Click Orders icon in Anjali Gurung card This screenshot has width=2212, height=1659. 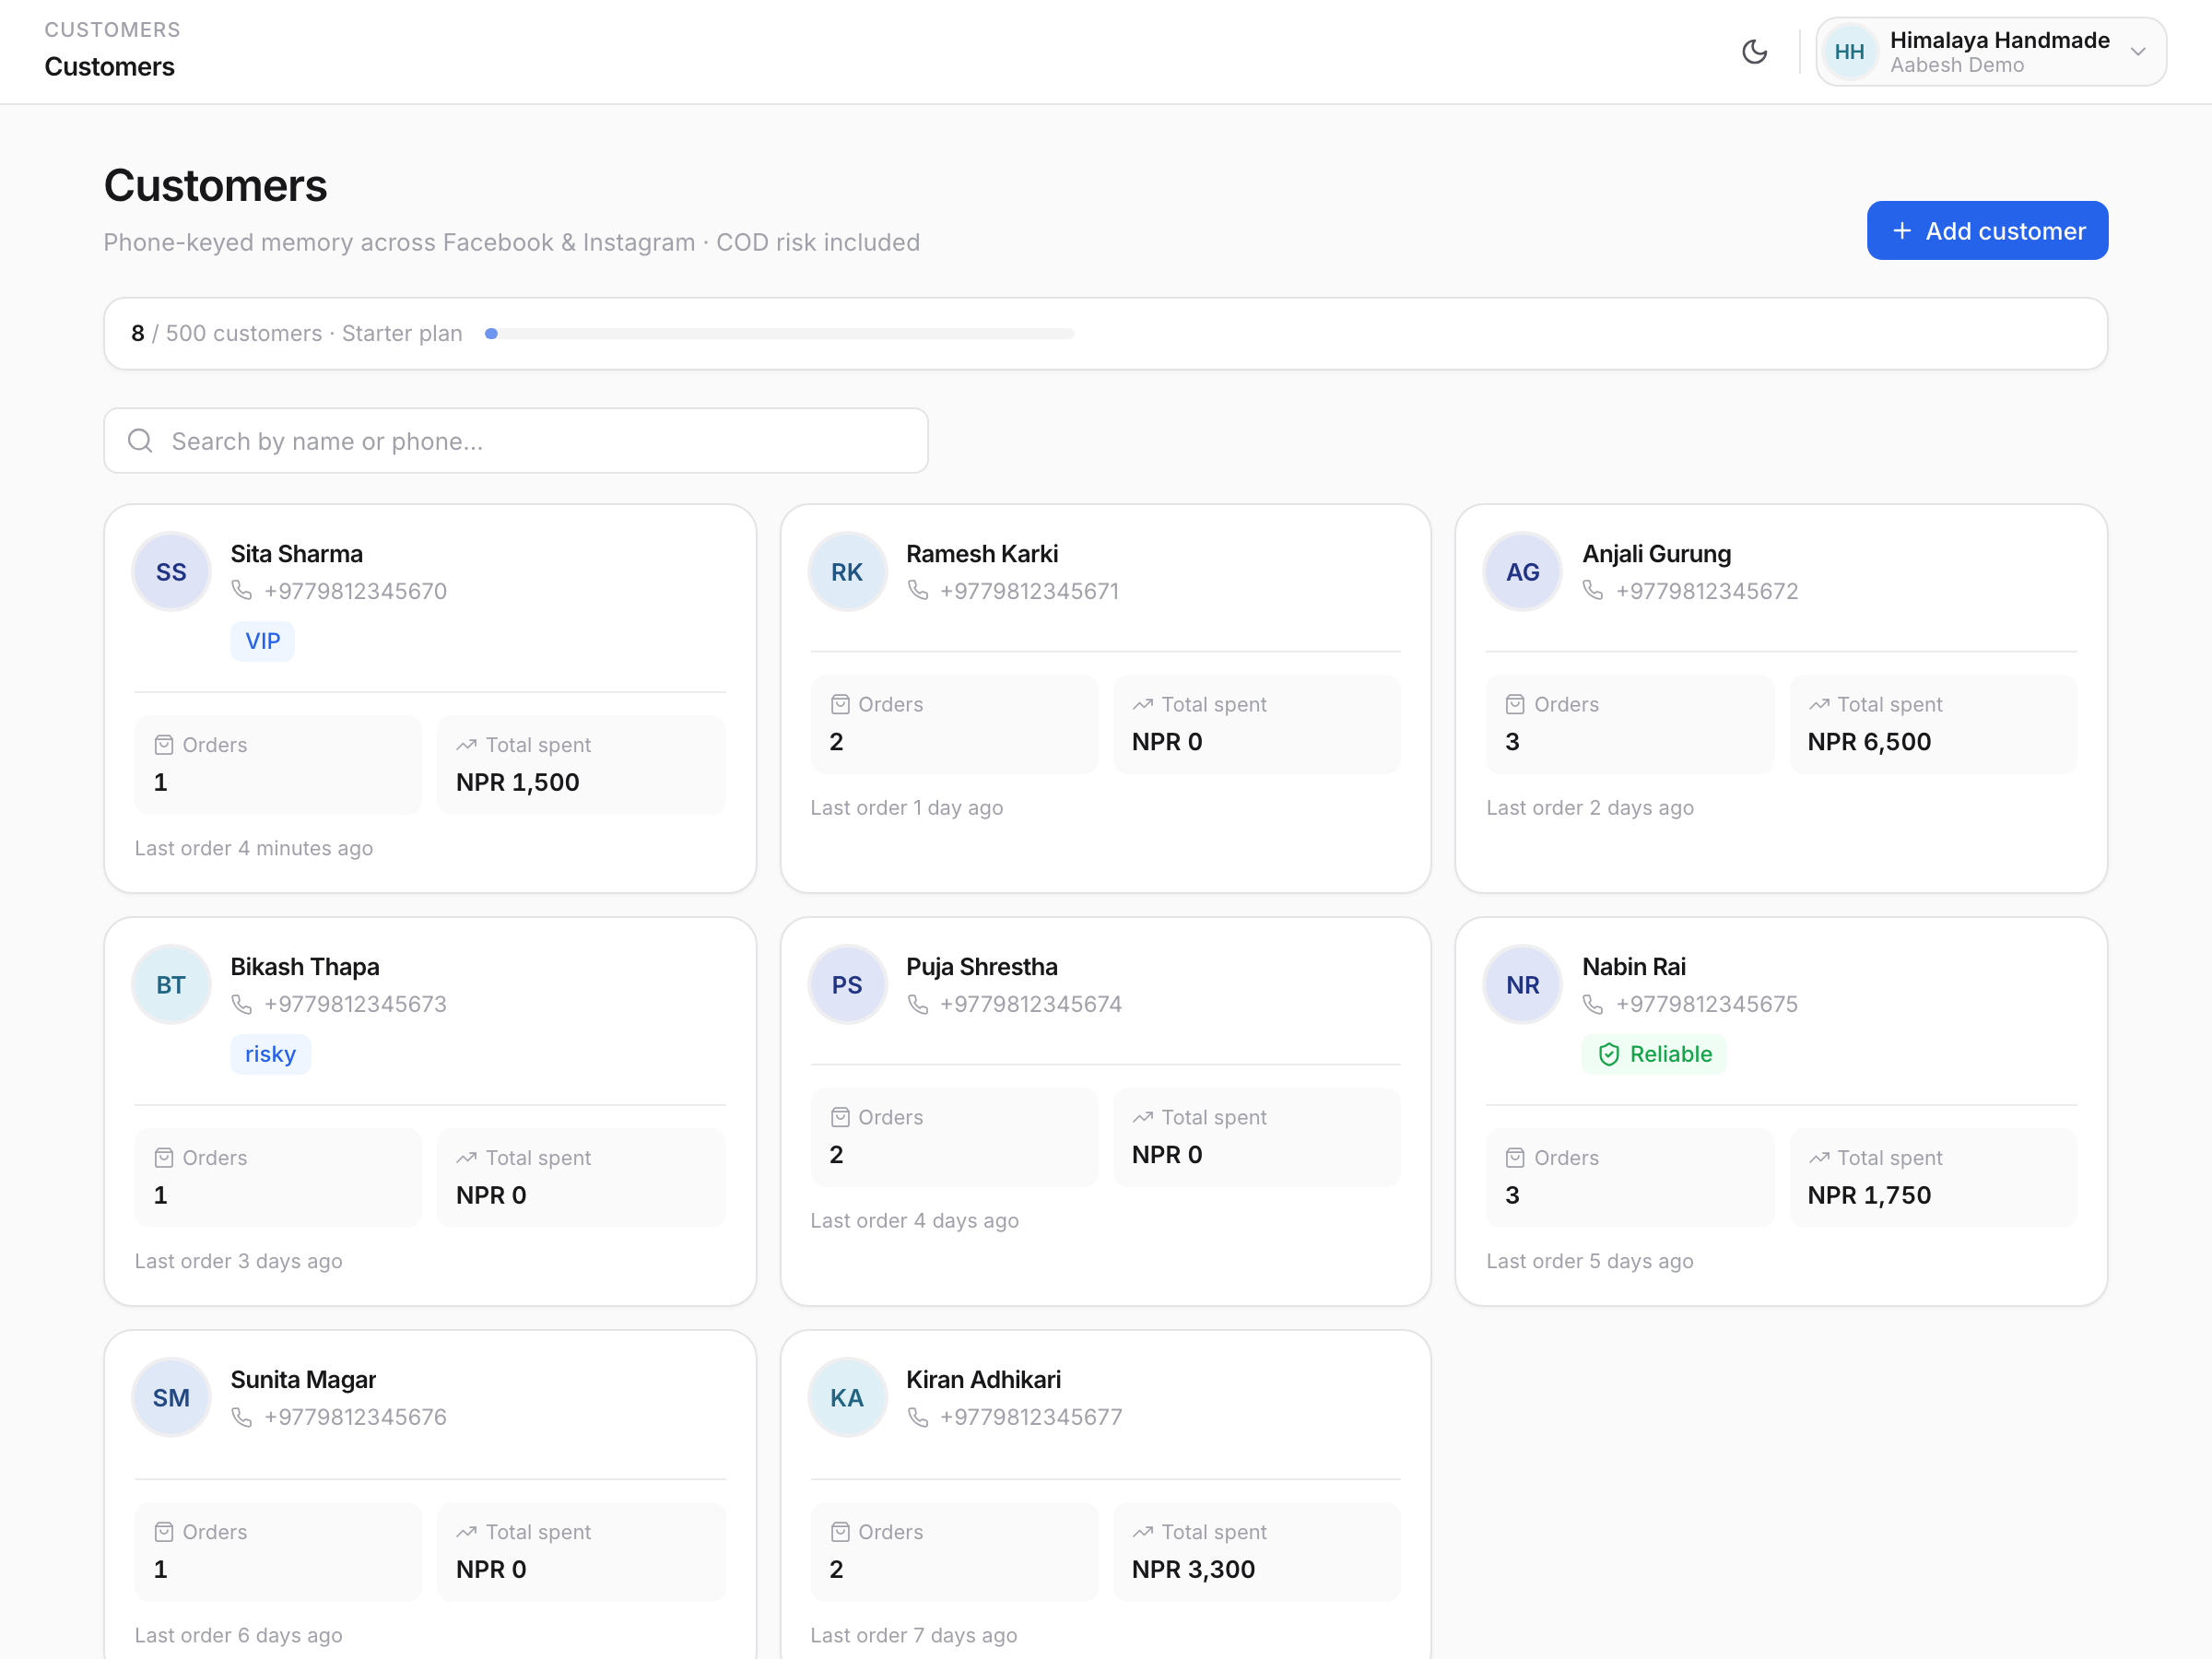click(x=1515, y=705)
